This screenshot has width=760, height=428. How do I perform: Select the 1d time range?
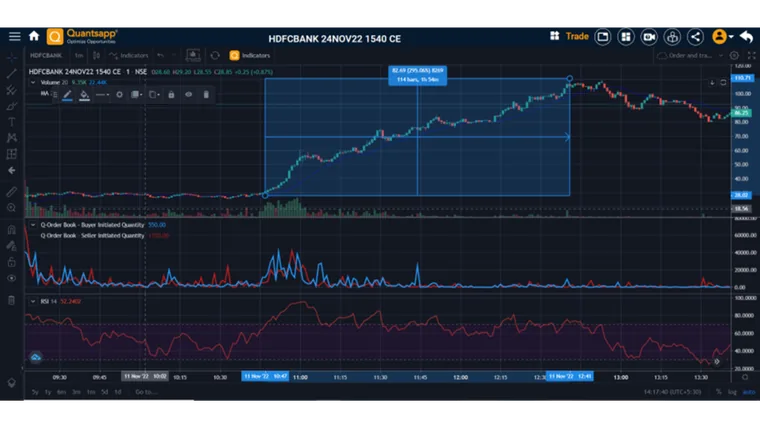tap(118, 392)
